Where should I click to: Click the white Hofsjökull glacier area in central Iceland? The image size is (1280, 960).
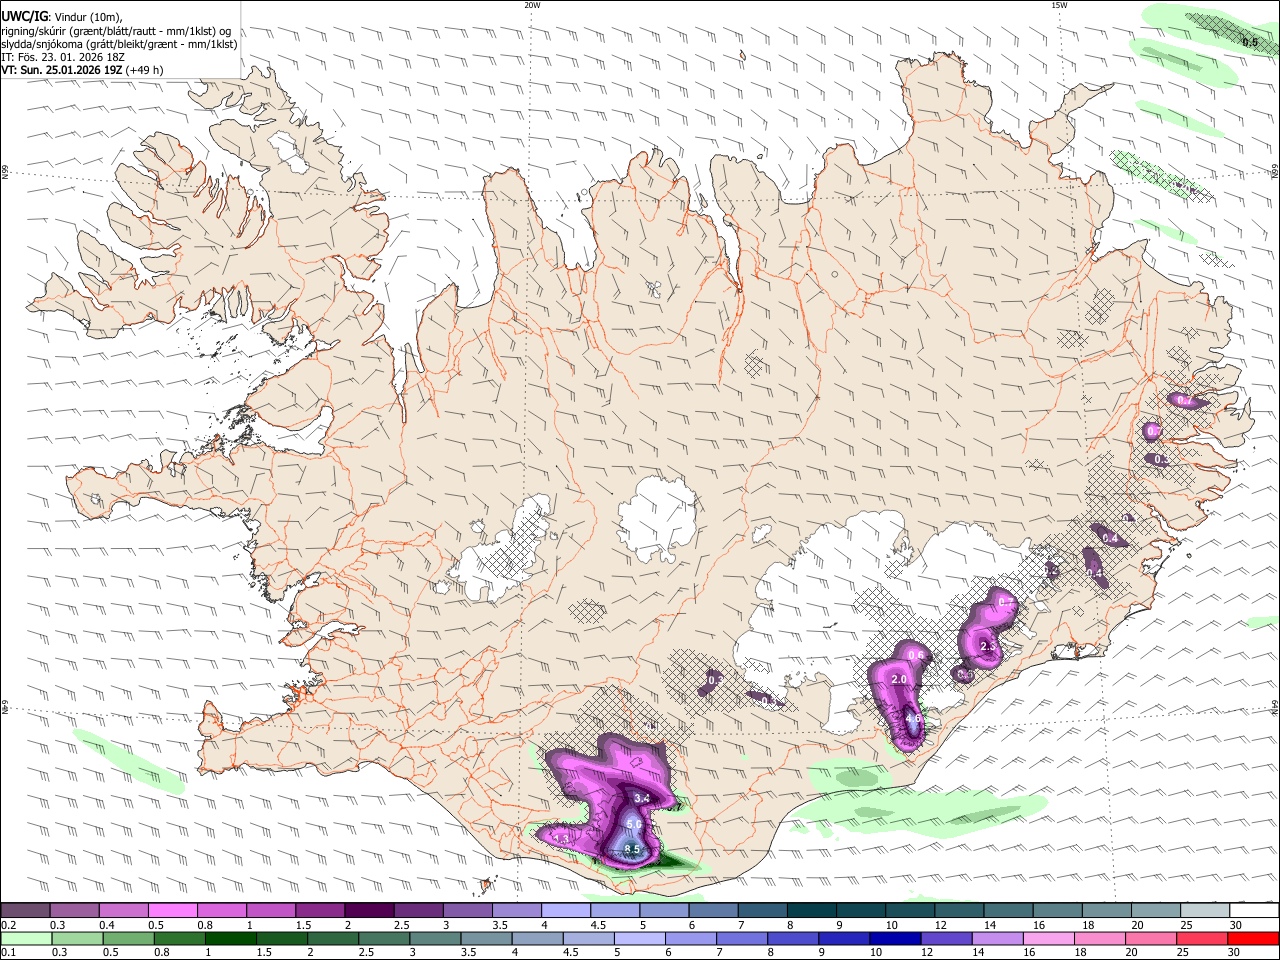[657, 519]
